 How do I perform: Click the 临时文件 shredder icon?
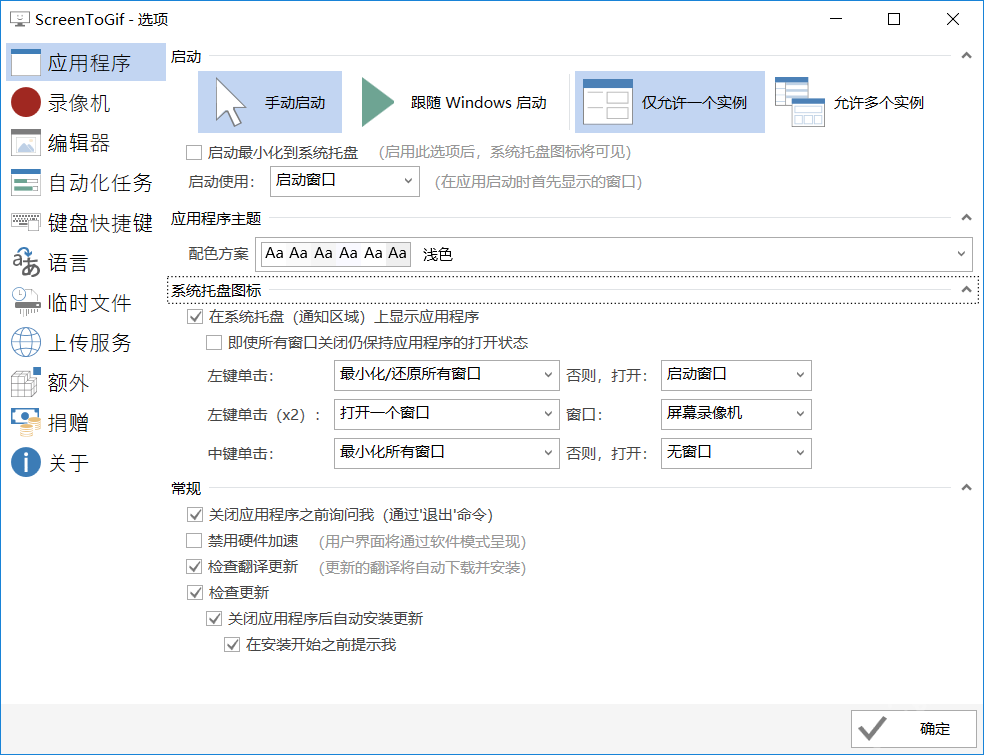point(26,302)
